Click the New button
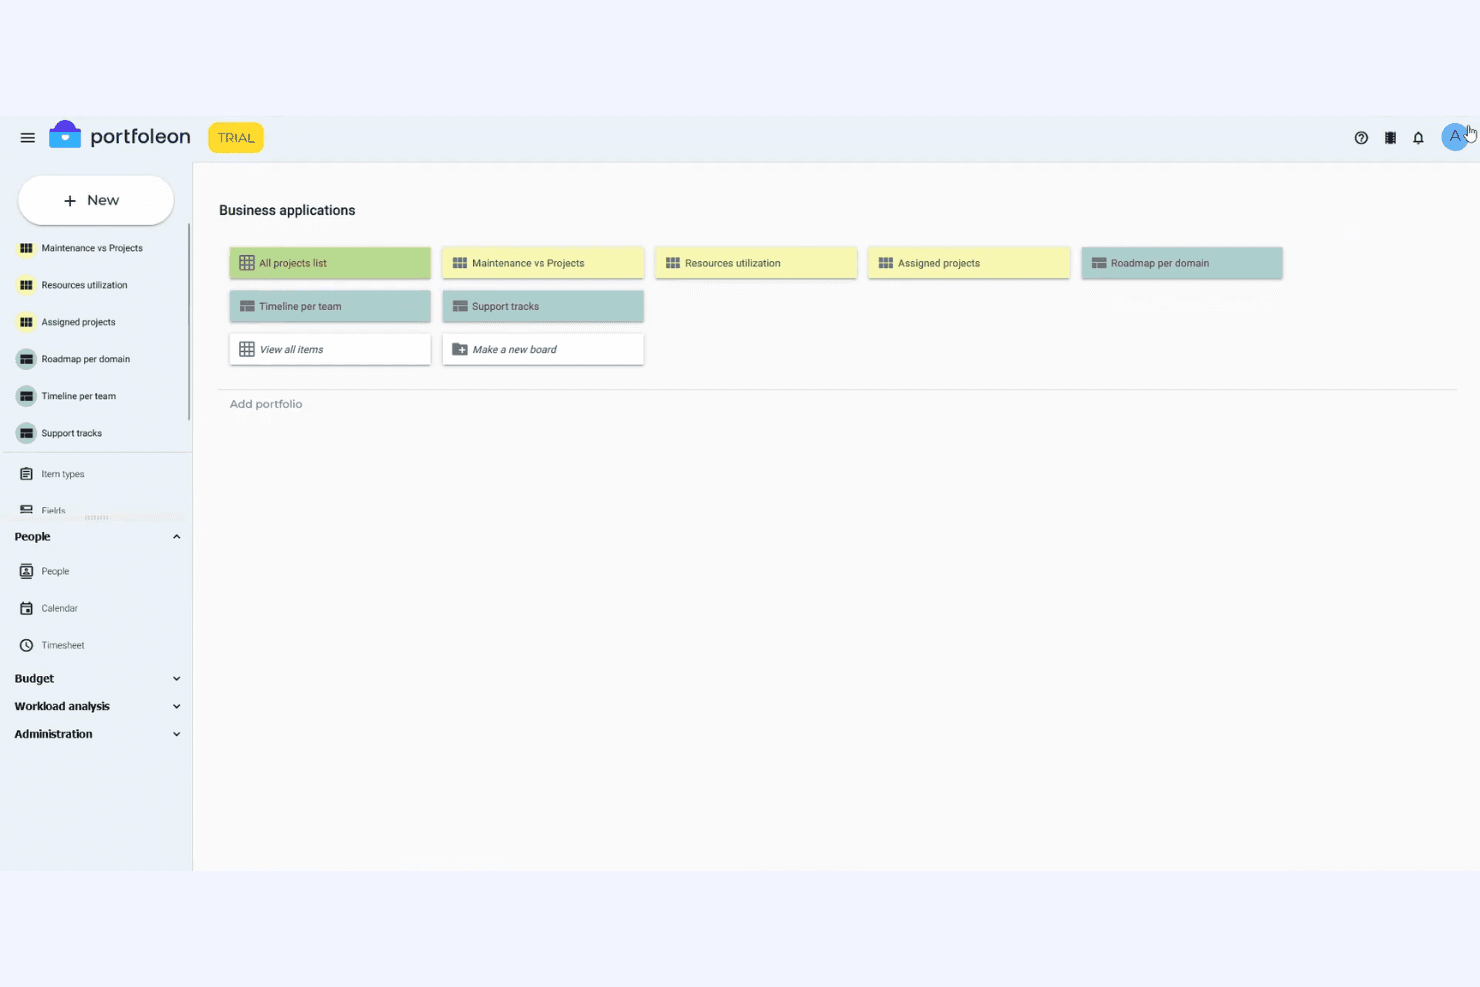 pos(96,200)
